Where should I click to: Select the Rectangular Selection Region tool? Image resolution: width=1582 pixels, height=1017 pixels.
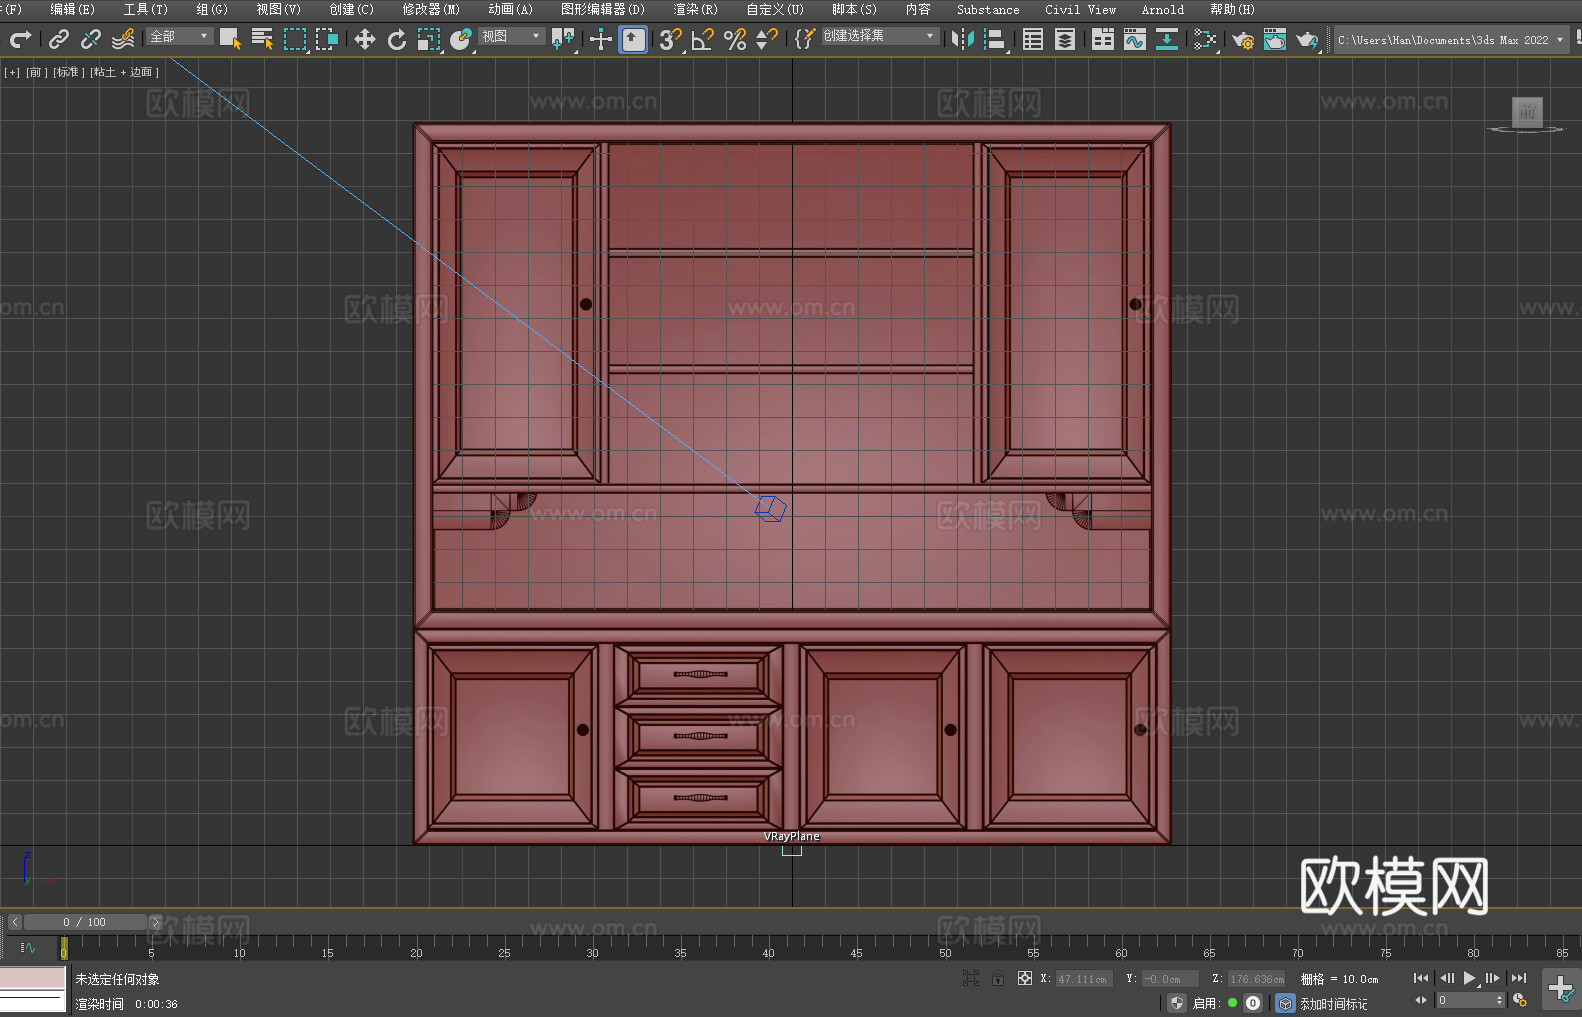click(295, 39)
